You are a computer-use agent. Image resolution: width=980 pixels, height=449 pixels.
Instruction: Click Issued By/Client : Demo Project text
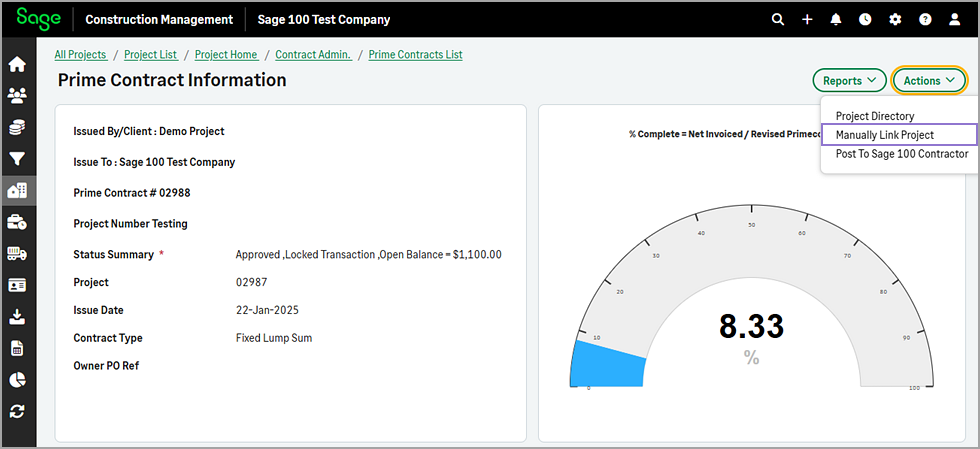pos(149,131)
